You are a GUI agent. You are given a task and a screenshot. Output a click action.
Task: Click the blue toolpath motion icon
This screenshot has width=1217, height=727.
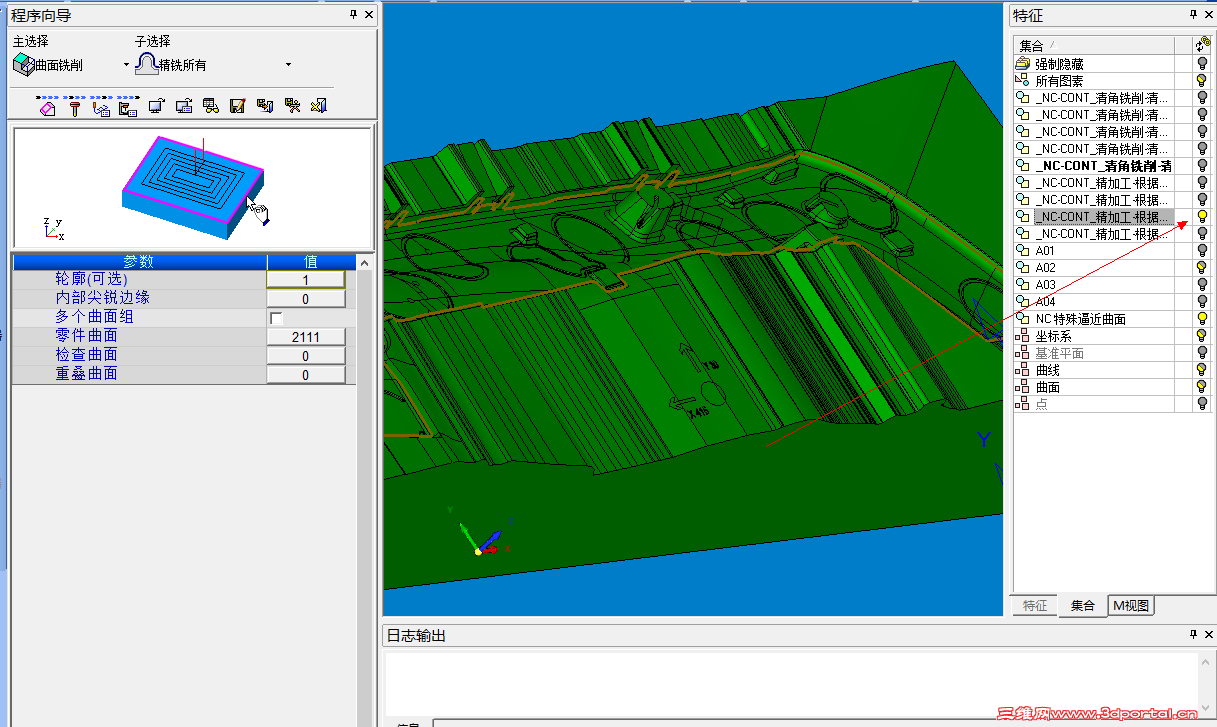[x=101, y=106]
